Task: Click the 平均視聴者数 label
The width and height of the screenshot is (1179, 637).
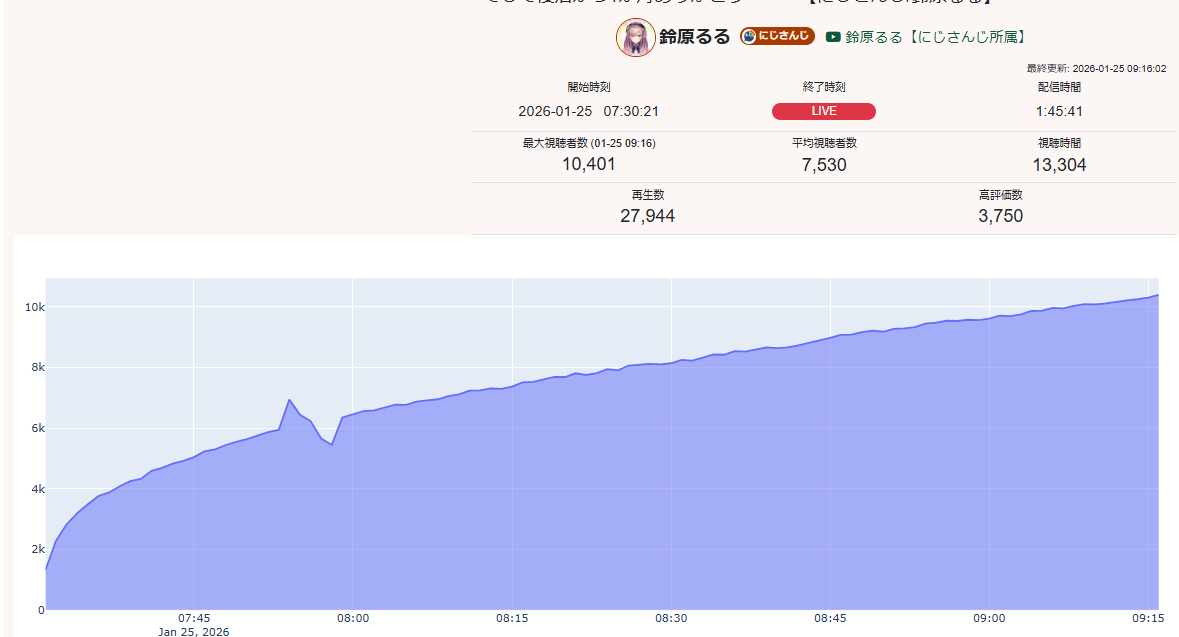Action: 823,143
